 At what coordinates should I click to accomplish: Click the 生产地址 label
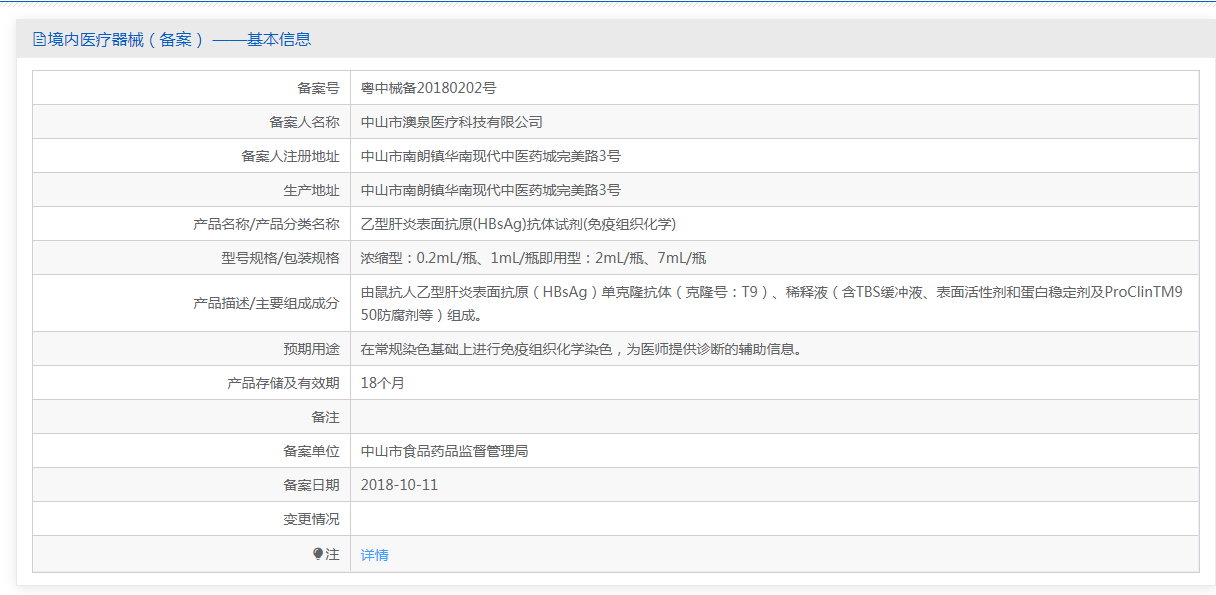[311, 190]
